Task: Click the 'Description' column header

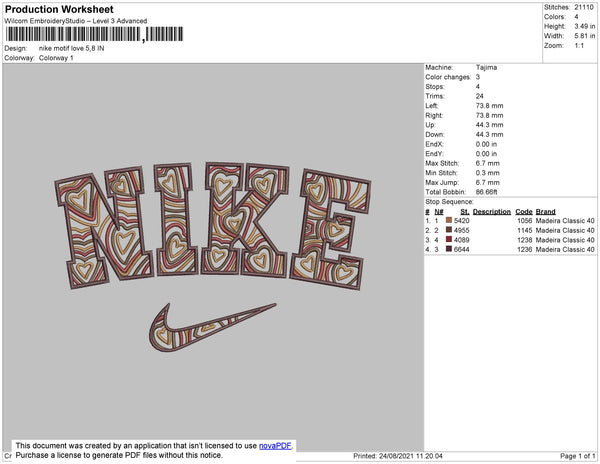Action: (492, 212)
